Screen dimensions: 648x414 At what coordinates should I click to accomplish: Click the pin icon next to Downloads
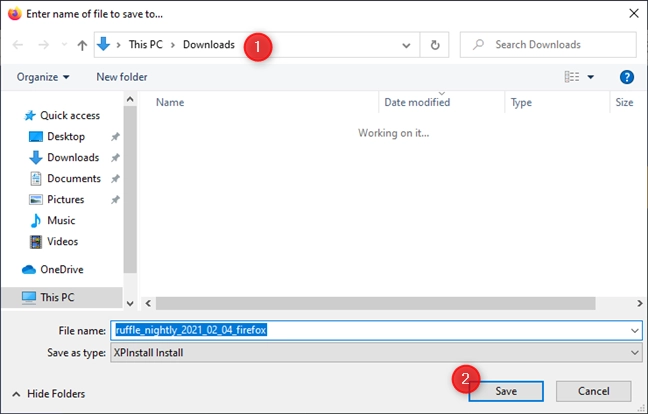tap(115, 157)
